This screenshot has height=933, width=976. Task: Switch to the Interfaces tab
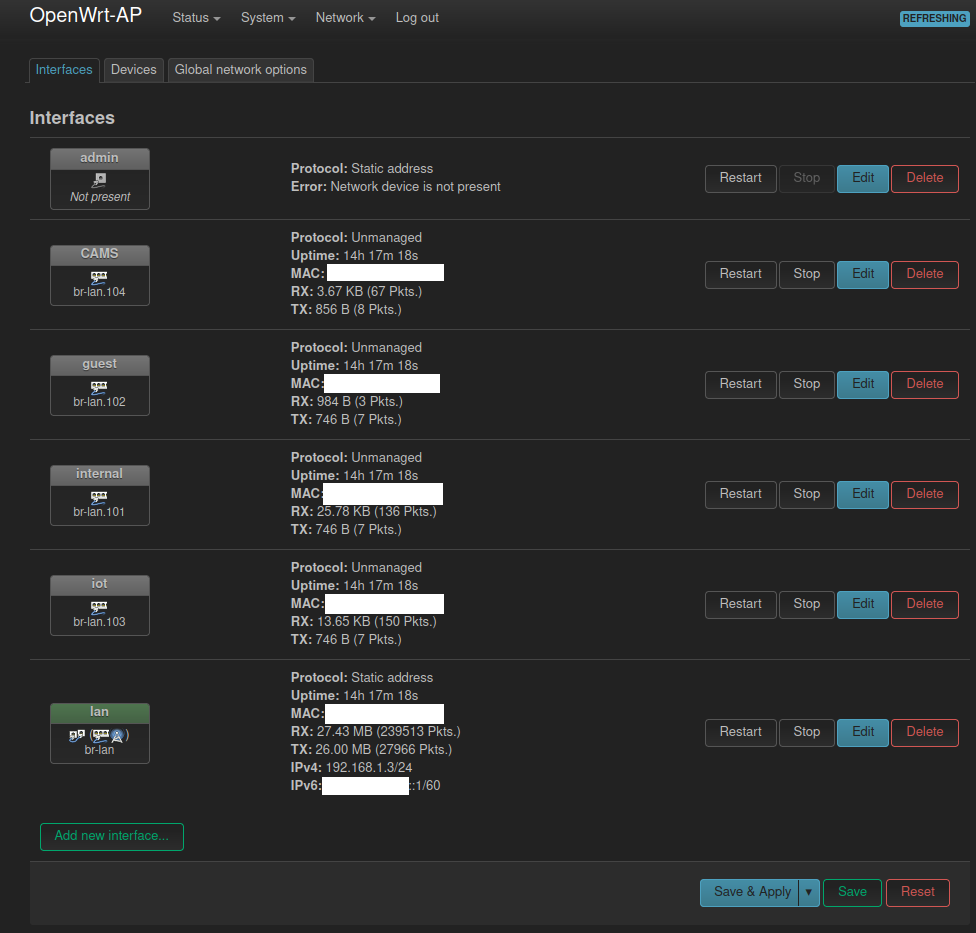64,70
